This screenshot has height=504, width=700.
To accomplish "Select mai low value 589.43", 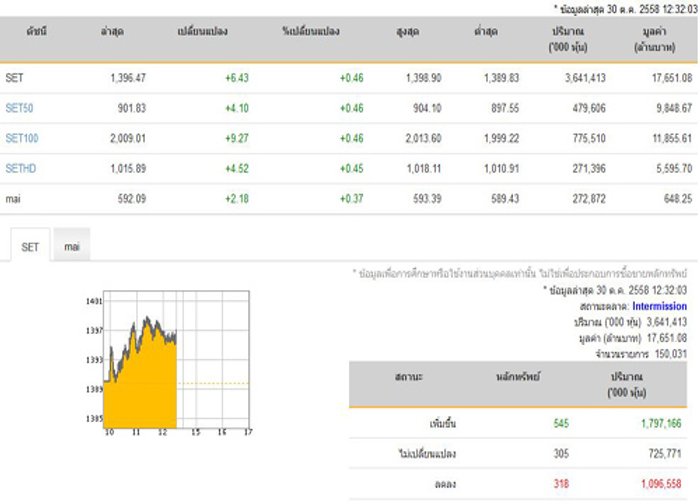I will point(505,199).
